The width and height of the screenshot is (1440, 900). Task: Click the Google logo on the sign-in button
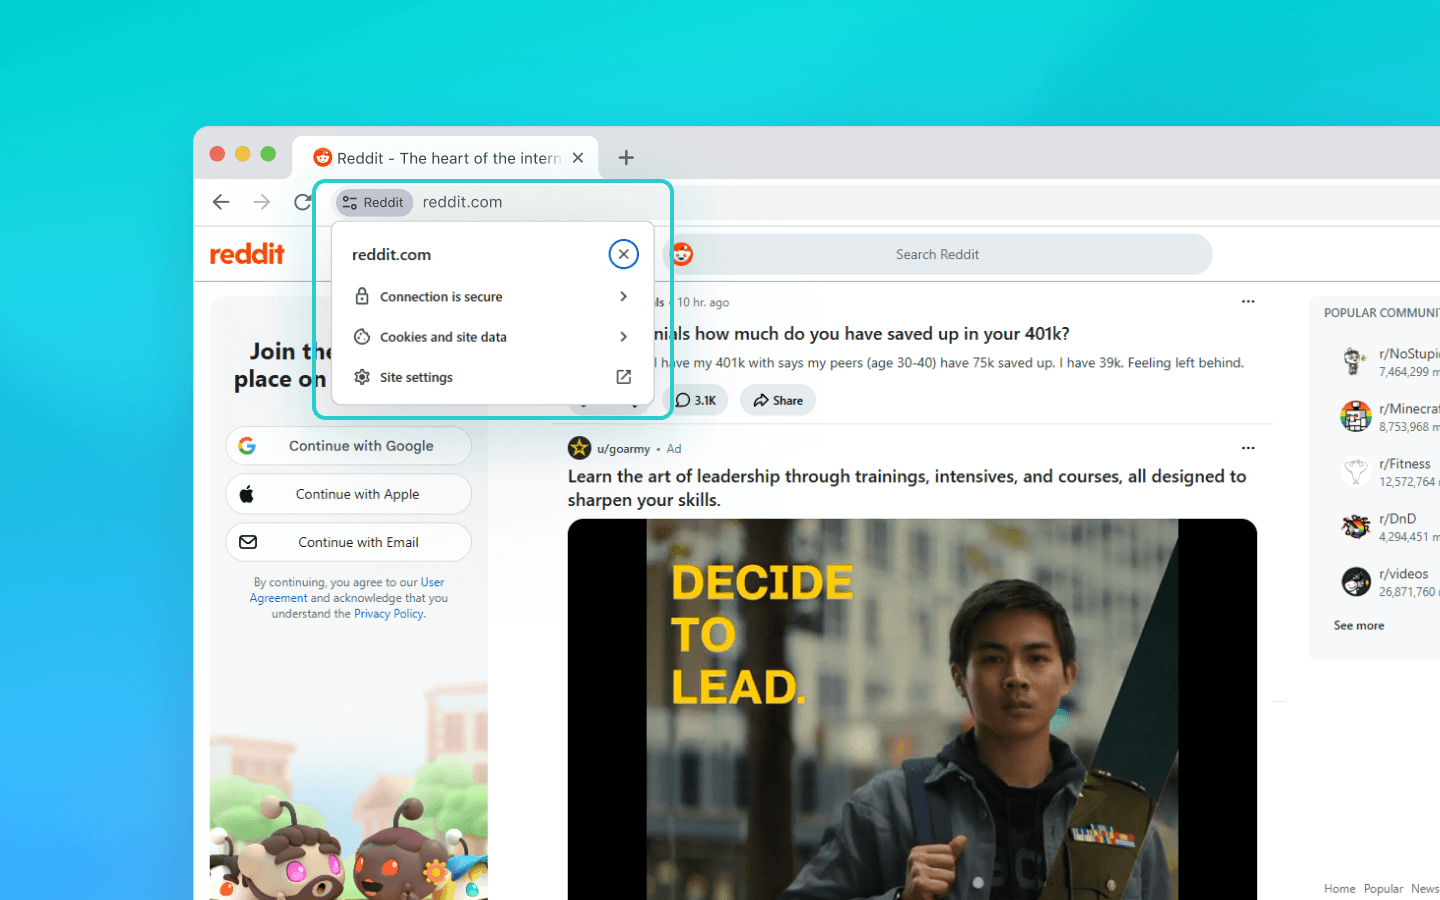click(x=247, y=446)
